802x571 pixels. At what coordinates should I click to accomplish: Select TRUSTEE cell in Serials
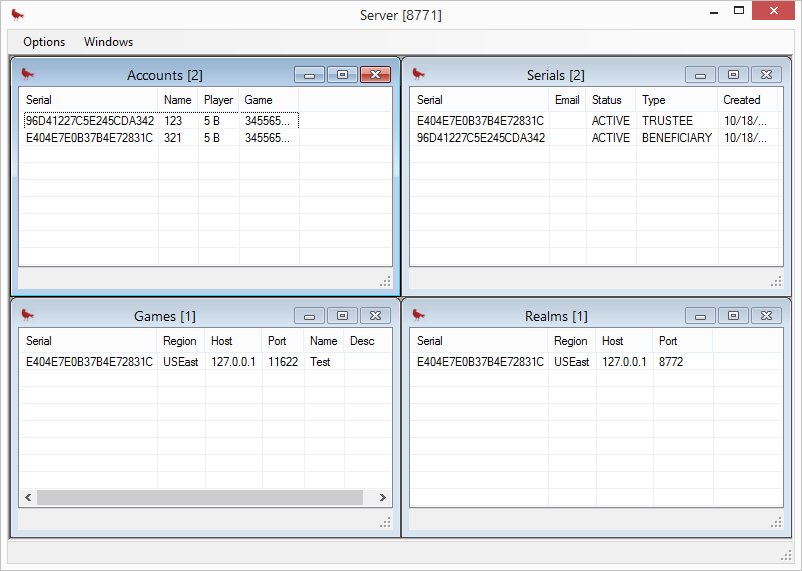pos(667,121)
